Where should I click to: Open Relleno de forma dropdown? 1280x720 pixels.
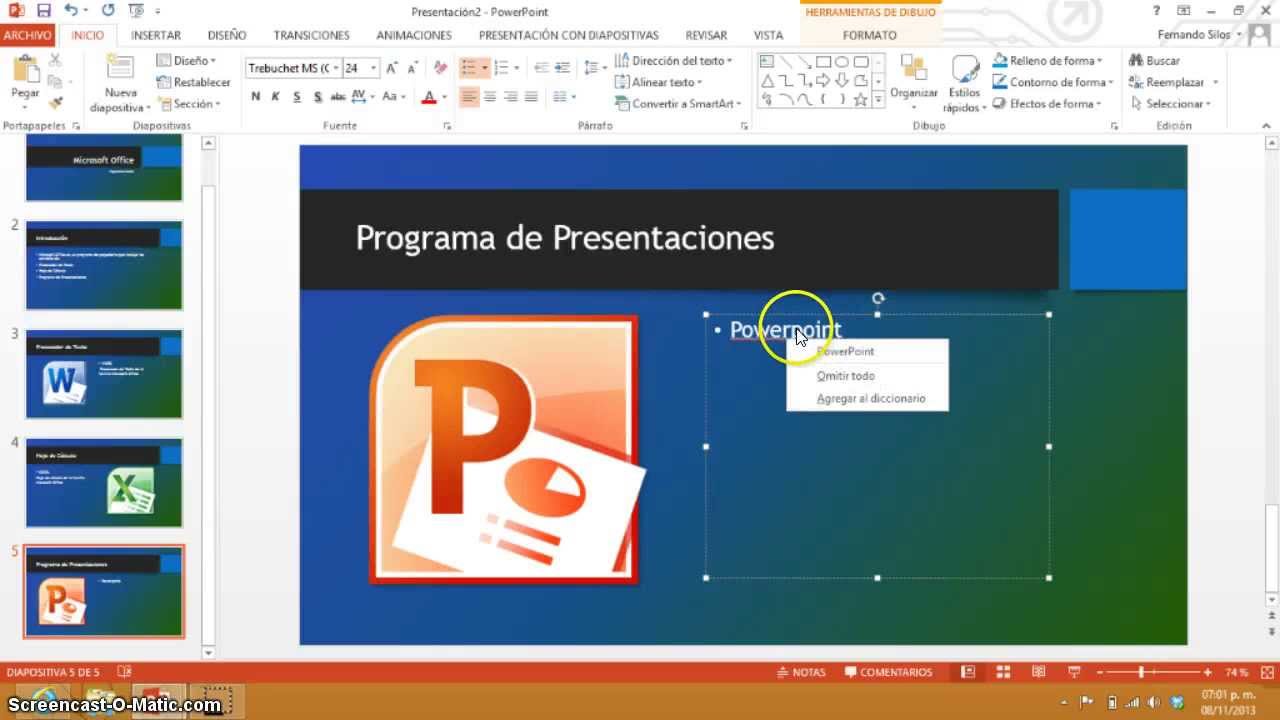pyautogui.click(x=1048, y=61)
